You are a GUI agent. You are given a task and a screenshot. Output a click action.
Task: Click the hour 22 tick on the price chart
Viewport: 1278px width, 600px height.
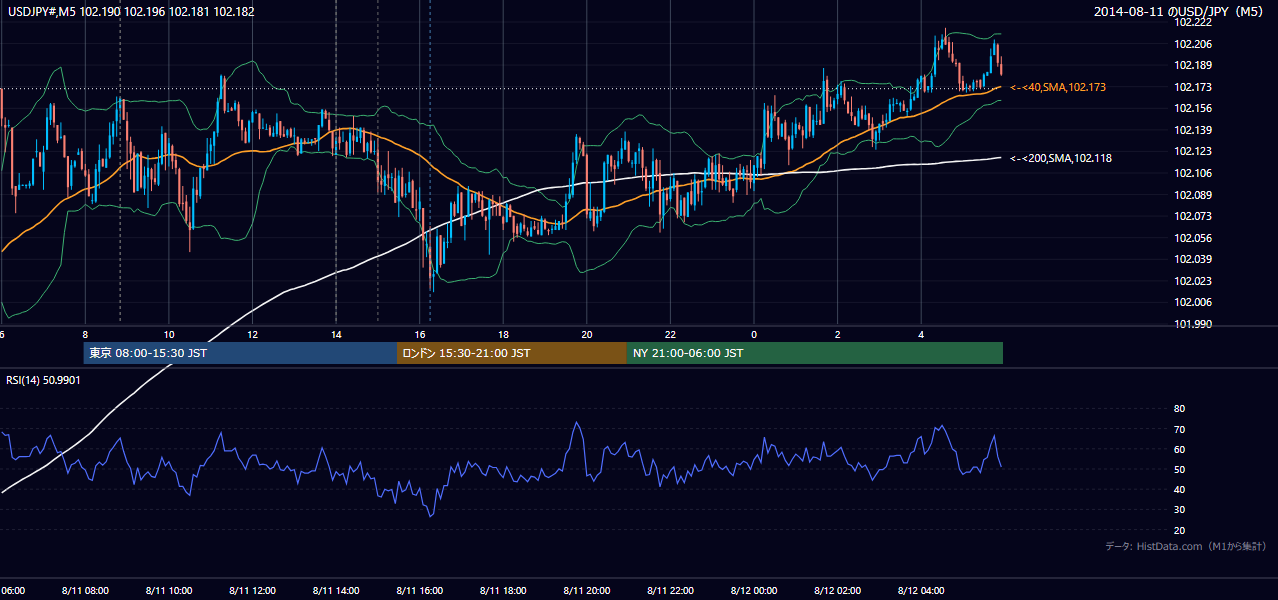click(x=670, y=335)
